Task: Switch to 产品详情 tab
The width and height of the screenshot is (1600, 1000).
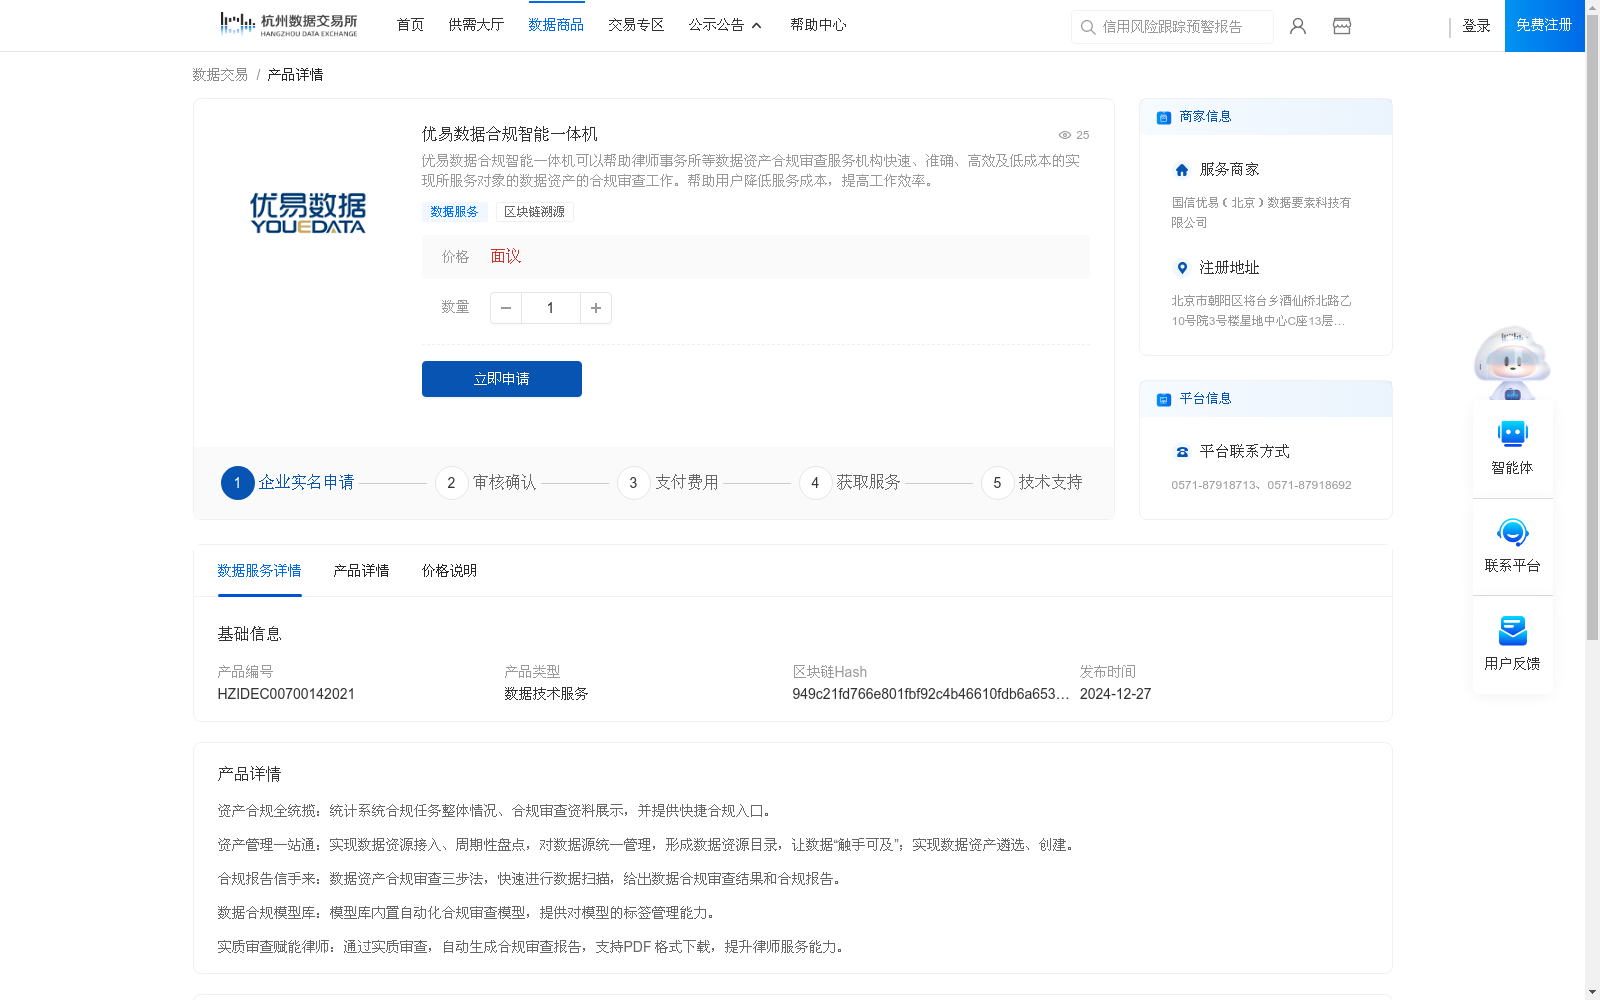Action: coord(361,571)
